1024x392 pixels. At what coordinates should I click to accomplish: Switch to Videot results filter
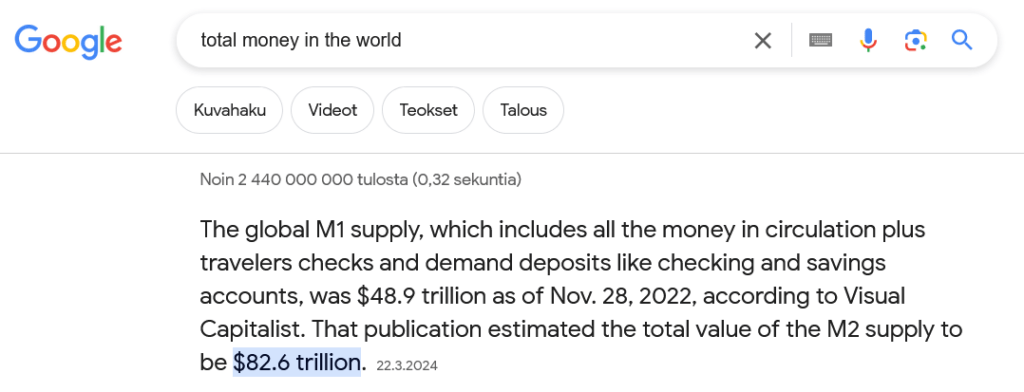(x=332, y=110)
